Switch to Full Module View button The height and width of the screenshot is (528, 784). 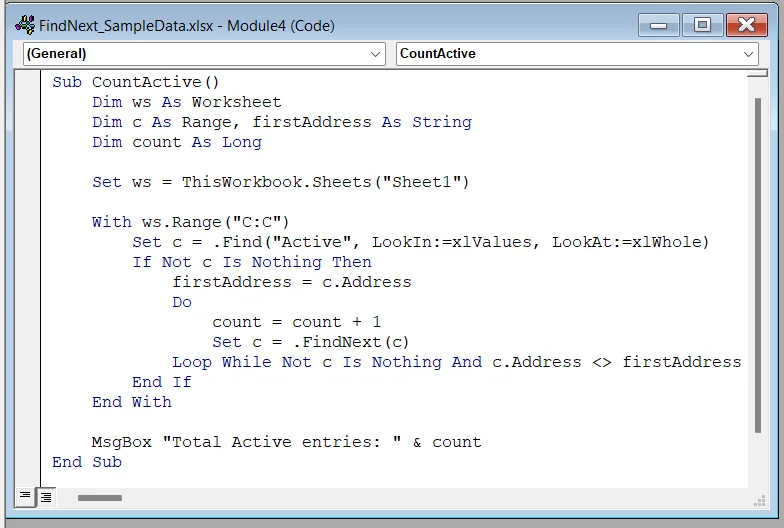point(46,497)
